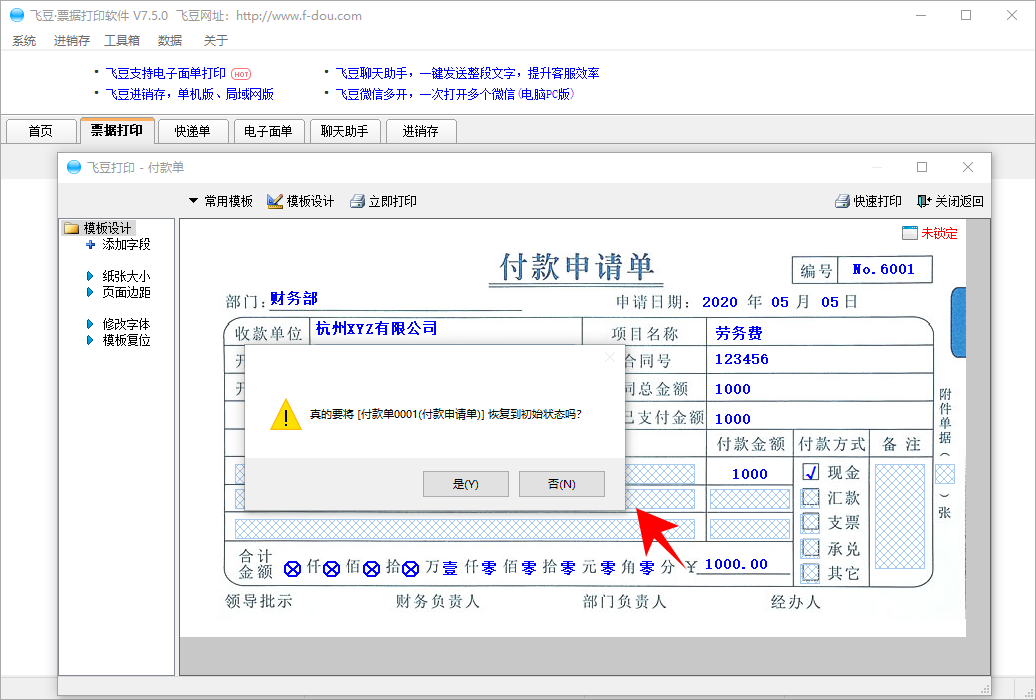Open link 飞豆微信多开
1036x700 pixels.
click(455, 94)
